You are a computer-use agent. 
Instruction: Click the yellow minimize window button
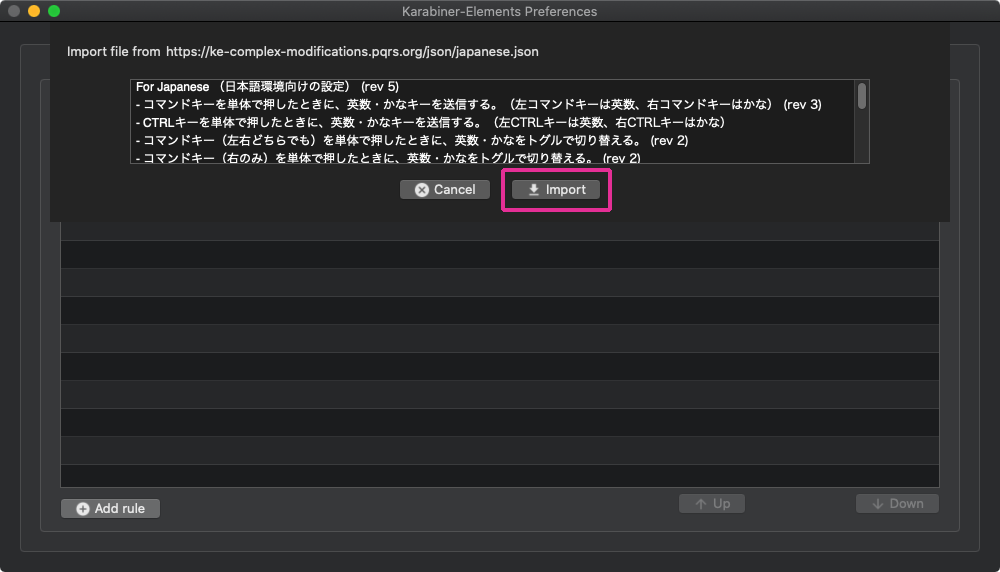point(34,11)
